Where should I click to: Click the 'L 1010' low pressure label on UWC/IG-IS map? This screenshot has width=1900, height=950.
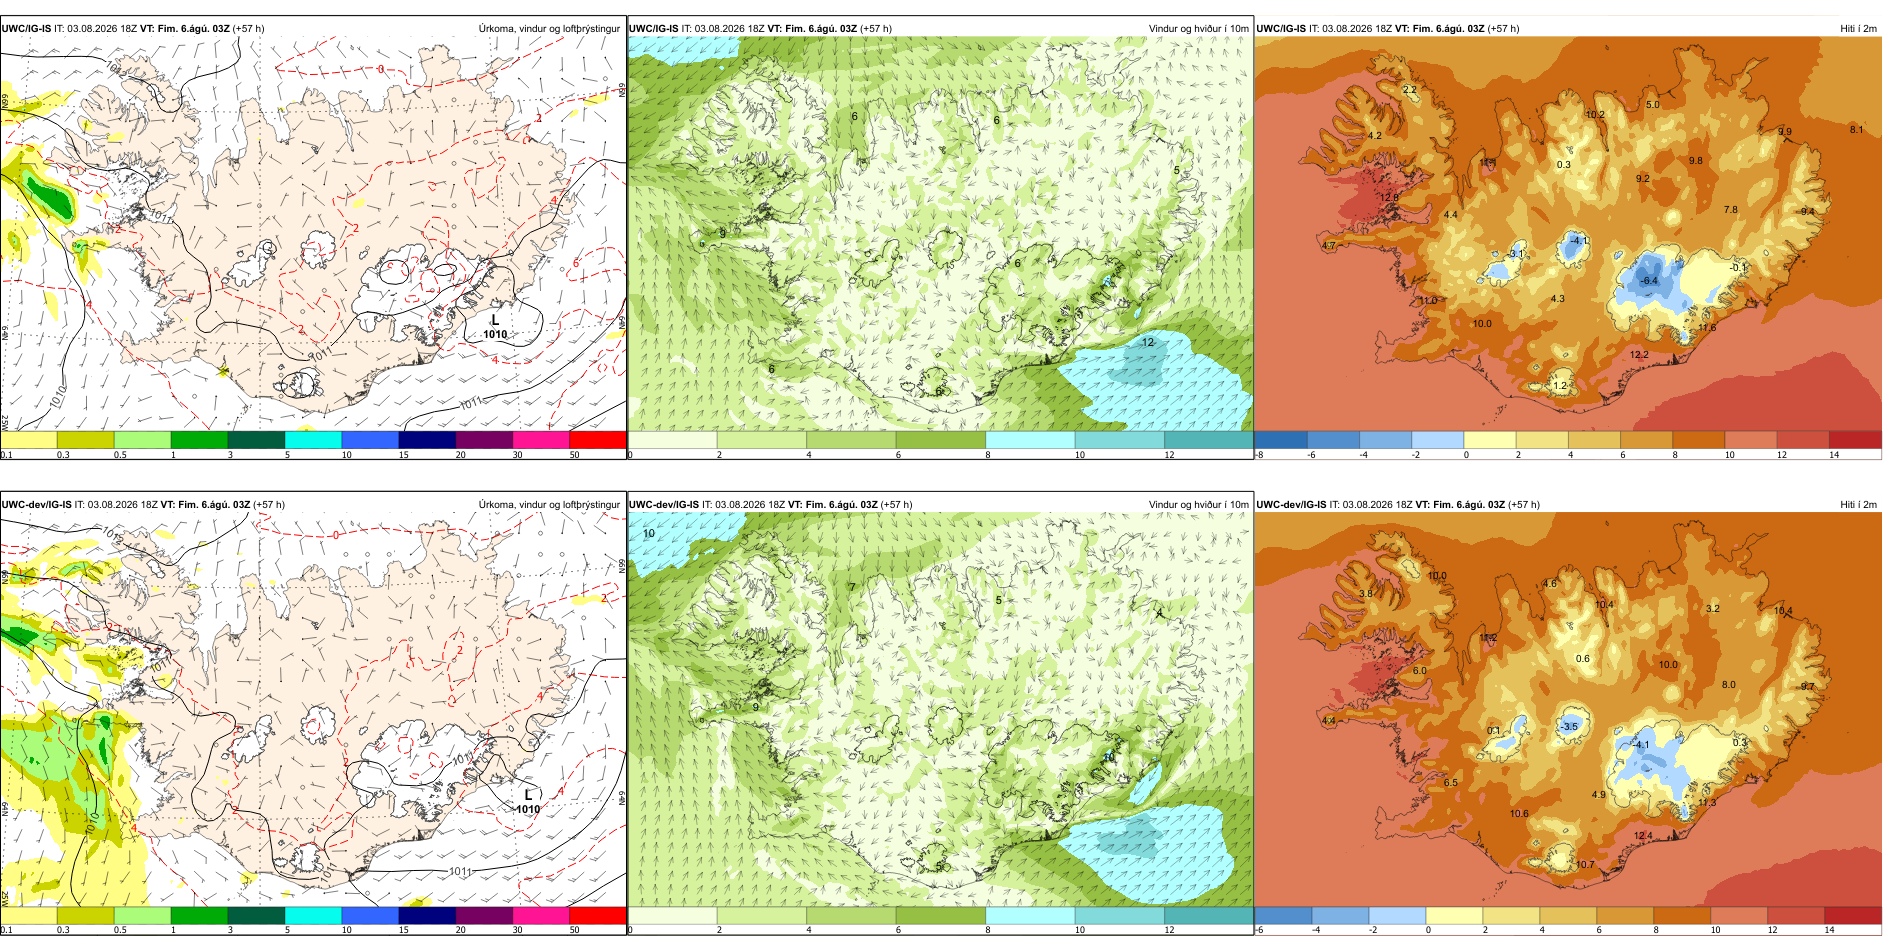tap(495, 328)
